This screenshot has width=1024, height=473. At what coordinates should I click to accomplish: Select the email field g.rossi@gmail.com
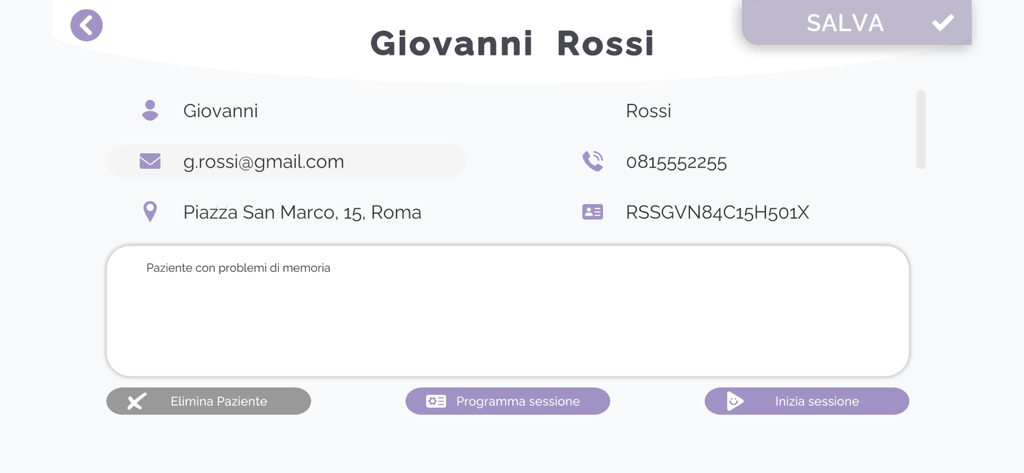pyautogui.click(x=264, y=161)
